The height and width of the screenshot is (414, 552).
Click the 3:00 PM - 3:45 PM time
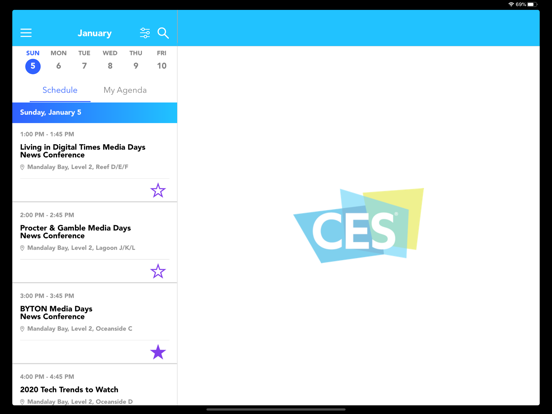pyautogui.click(x=47, y=296)
